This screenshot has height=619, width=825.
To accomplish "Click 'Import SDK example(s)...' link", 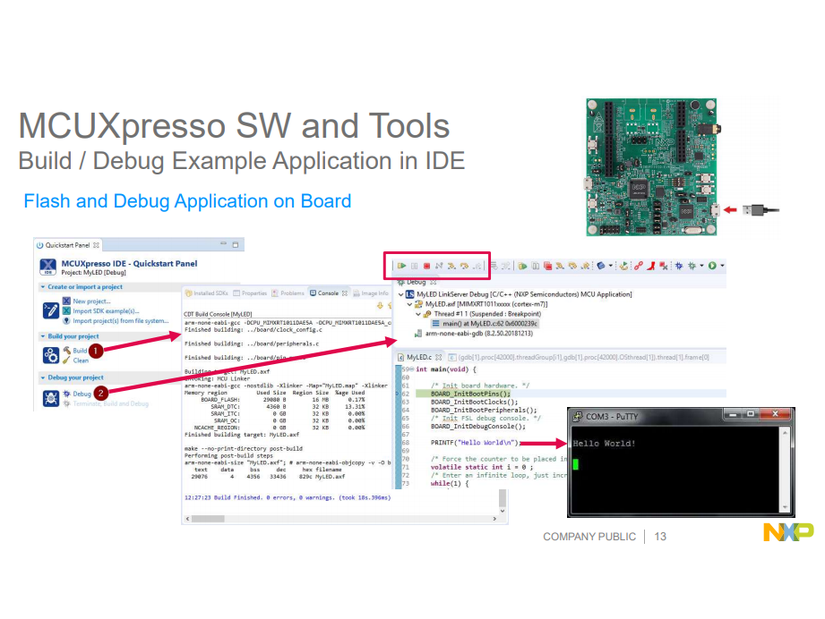I will point(106,311).
